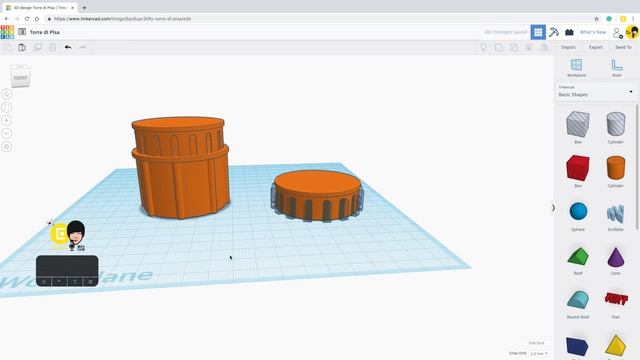The height and width of the screenshot is (360, 640).
Task: Click the Flip mirror tool icon
Action: tap(544, 47)
